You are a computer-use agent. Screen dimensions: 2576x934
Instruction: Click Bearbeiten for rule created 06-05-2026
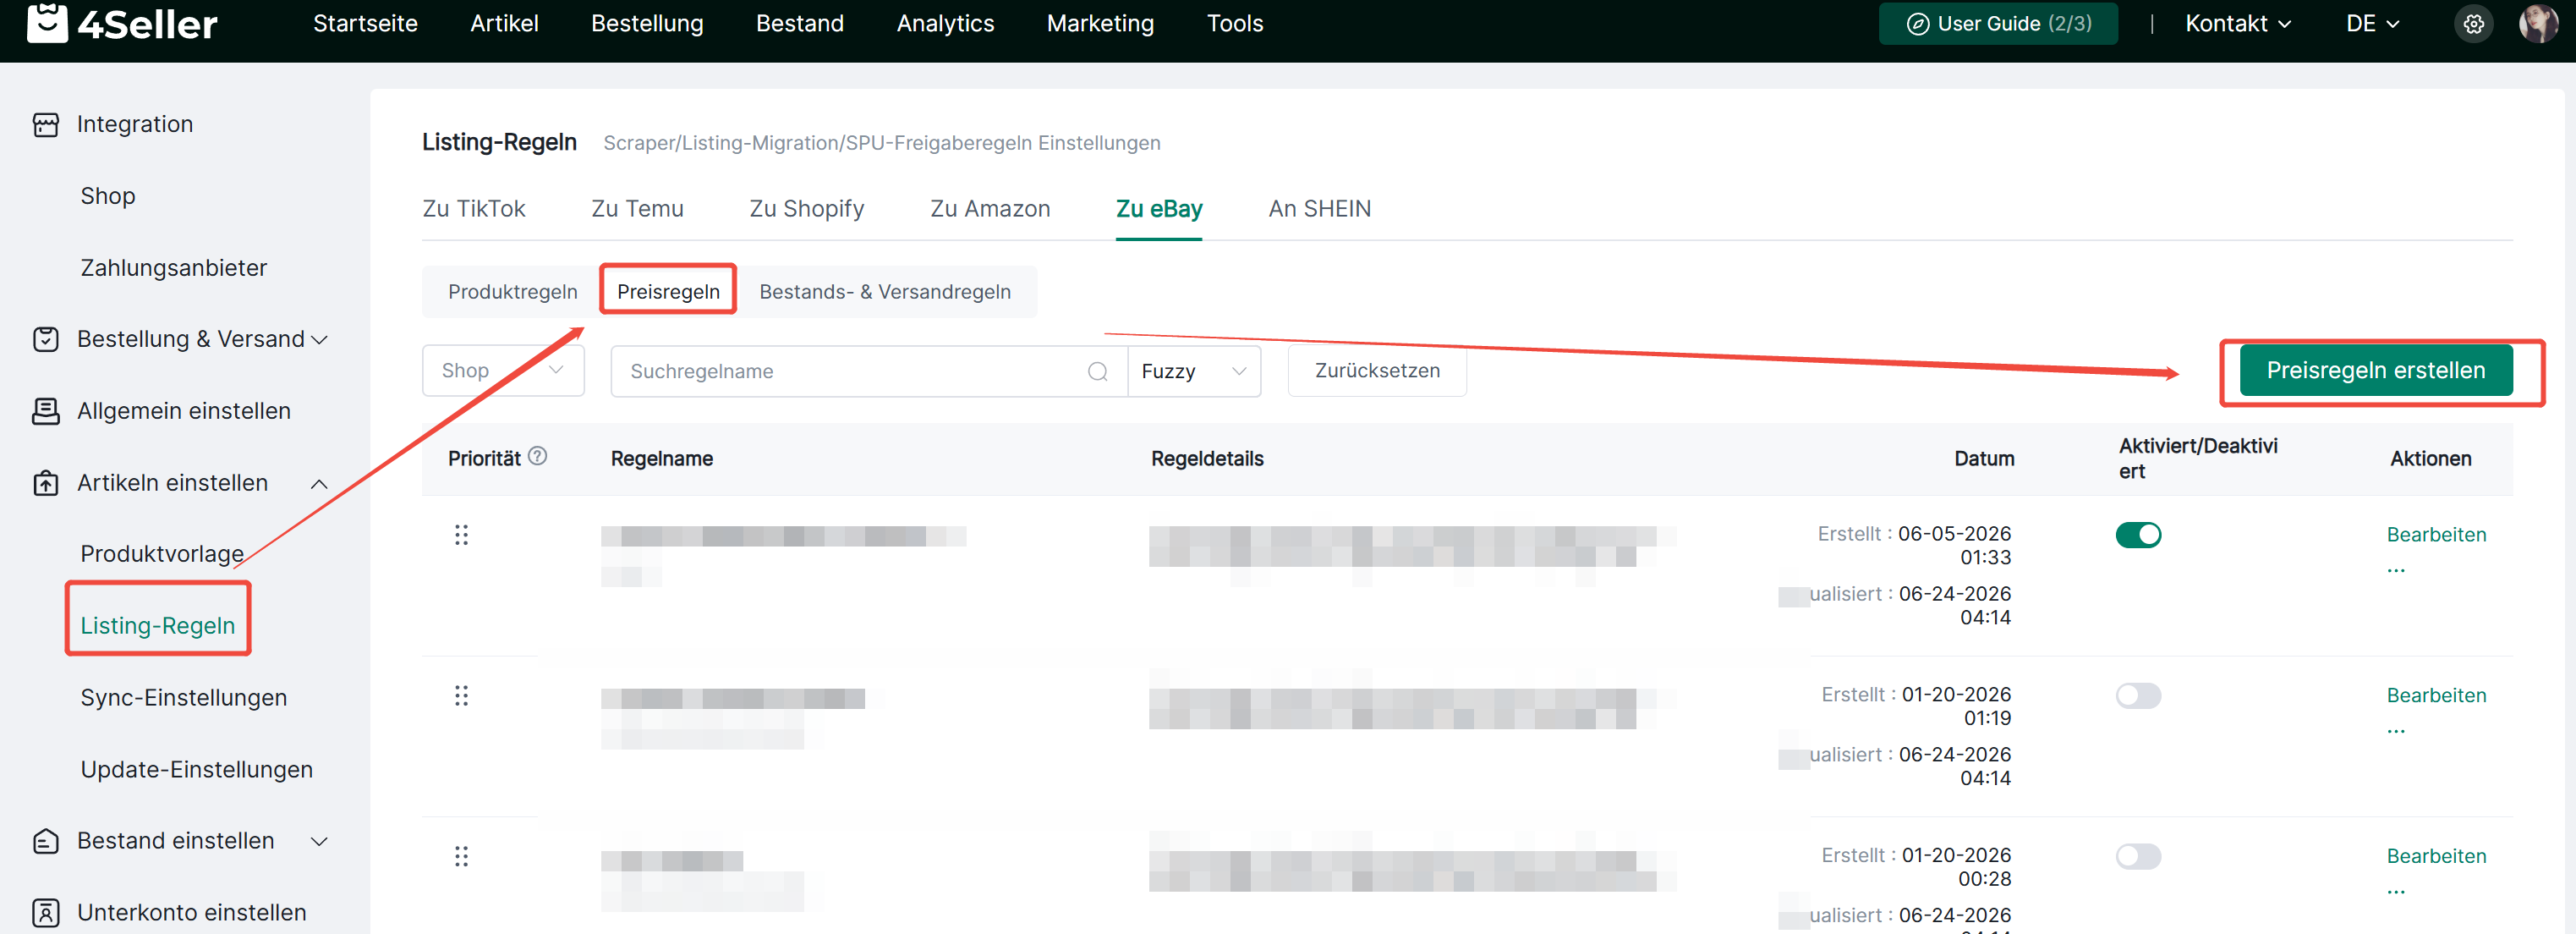point(2436,535)
